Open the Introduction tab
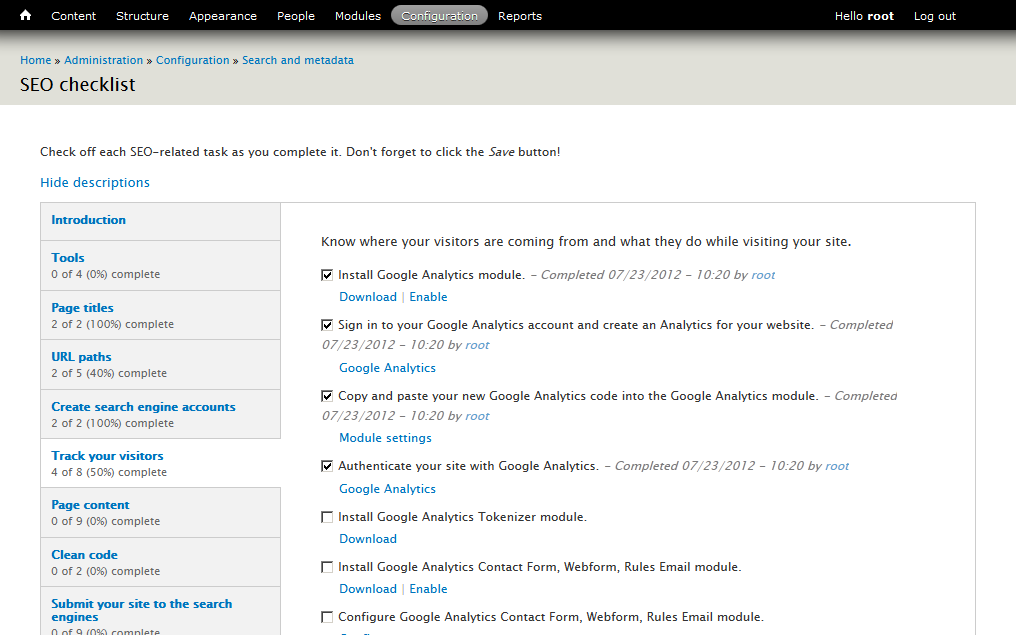 coord(88,220)
